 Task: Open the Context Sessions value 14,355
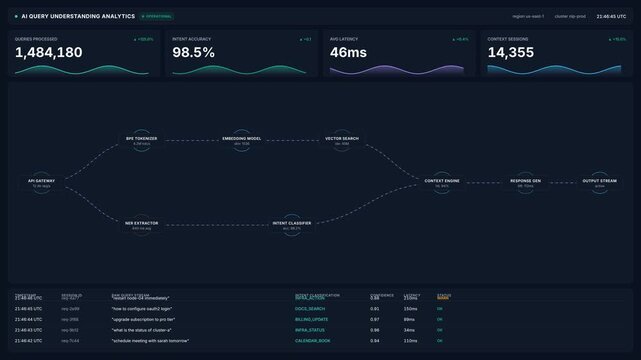[511, 52]
